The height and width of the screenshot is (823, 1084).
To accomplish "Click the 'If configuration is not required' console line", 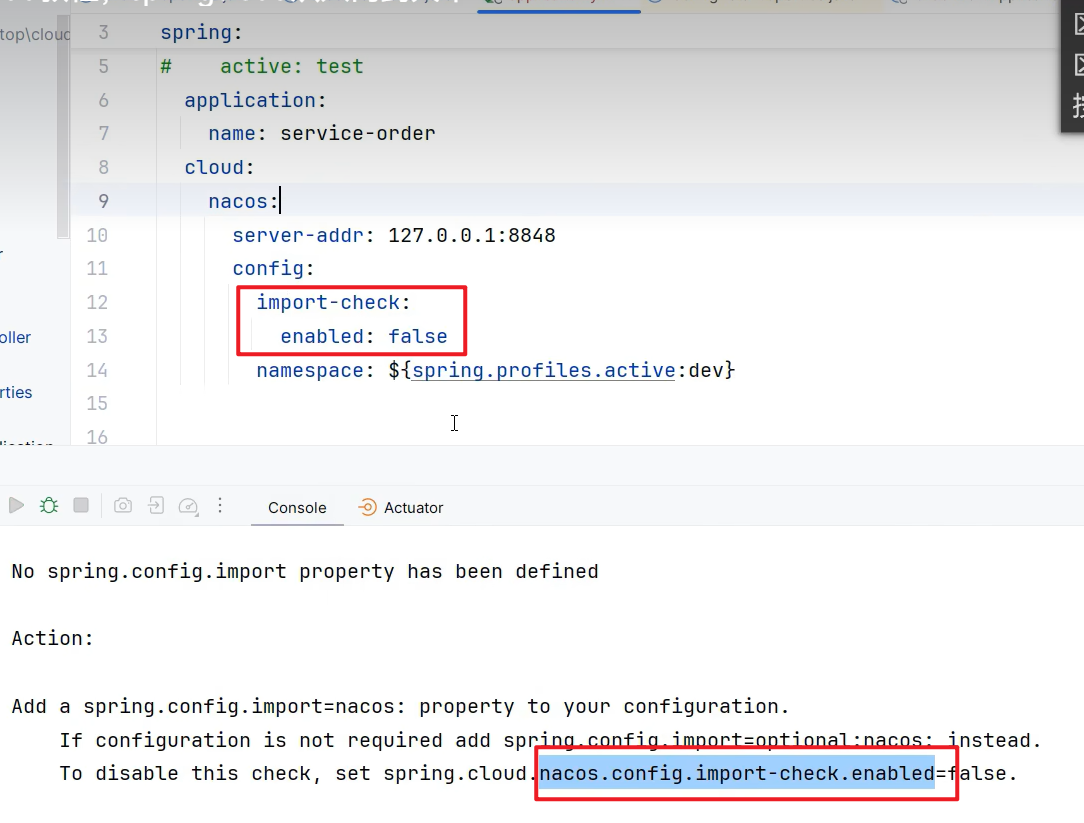I will [x=550, y=740].
